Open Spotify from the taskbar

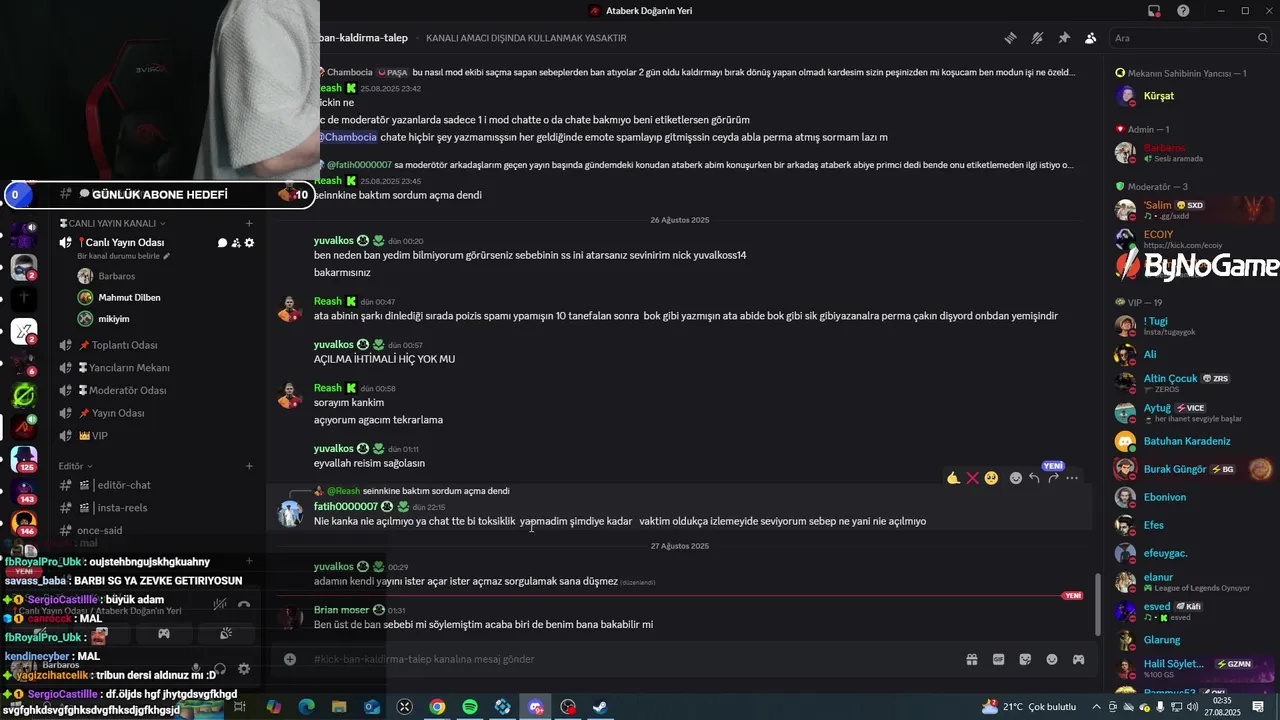click(470, 707)
